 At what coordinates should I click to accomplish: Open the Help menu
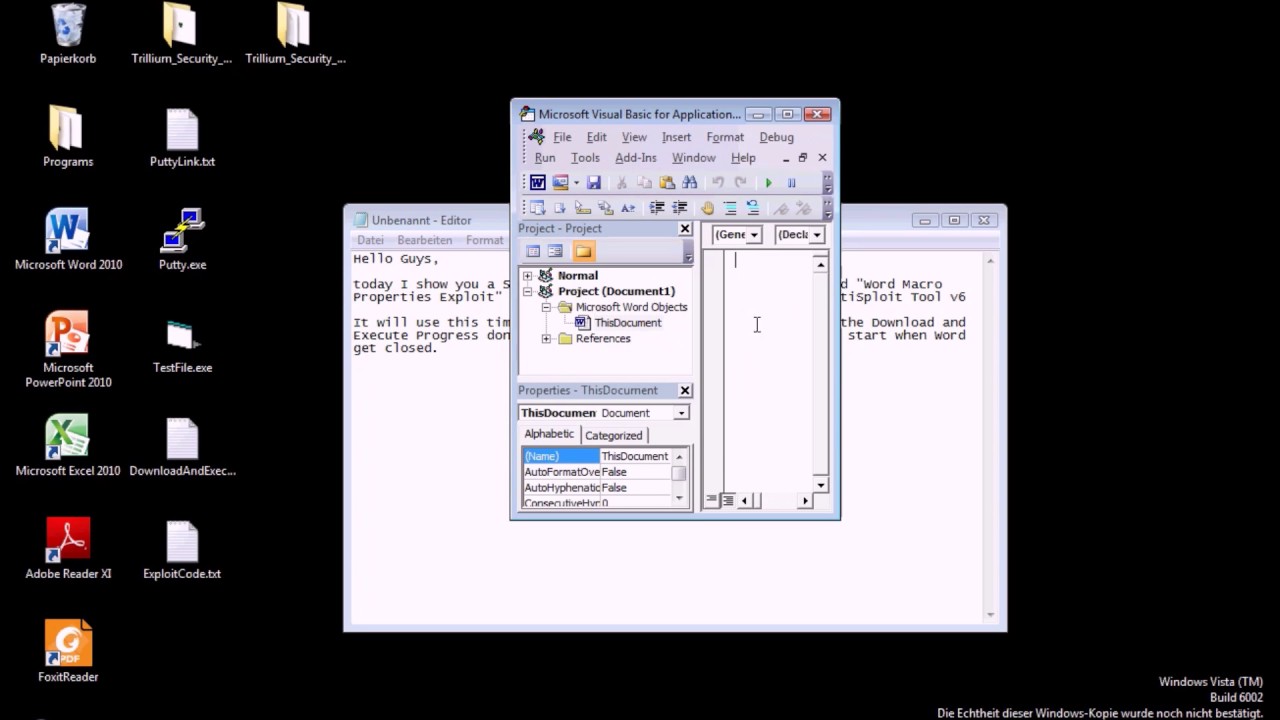coord(743,158)
